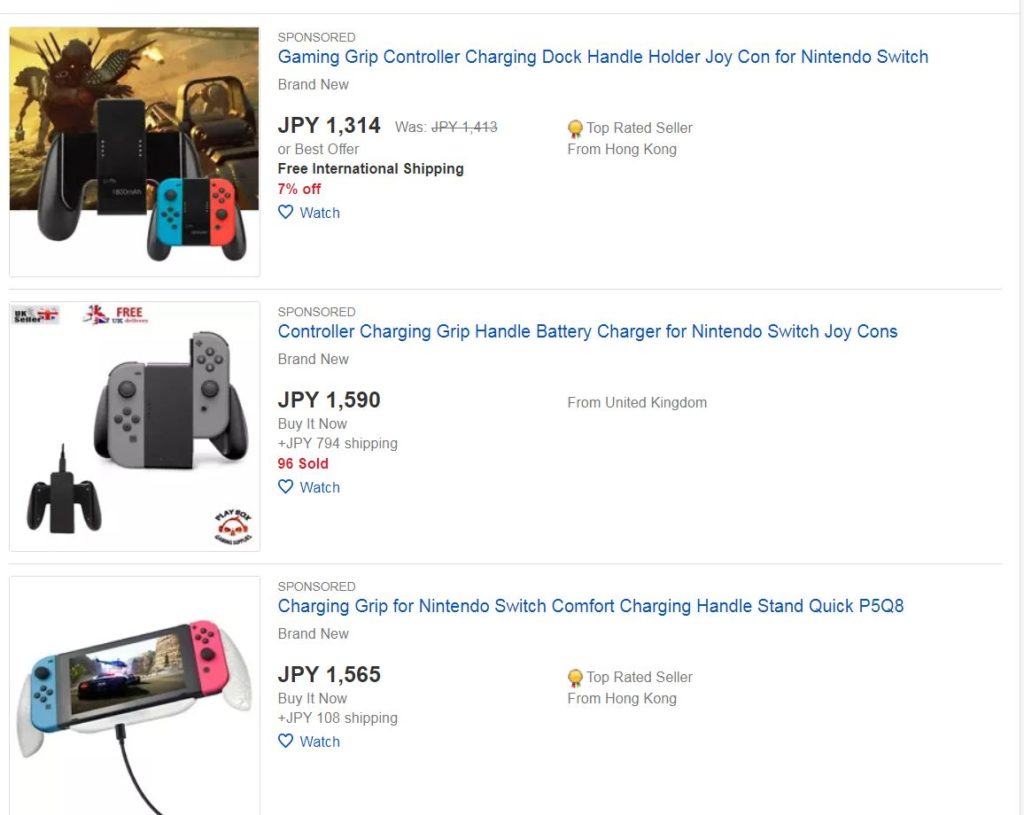Toggle Watch text on the JPY 1,590 listing
Viewport: 1024px width, 815px height.
320,487
